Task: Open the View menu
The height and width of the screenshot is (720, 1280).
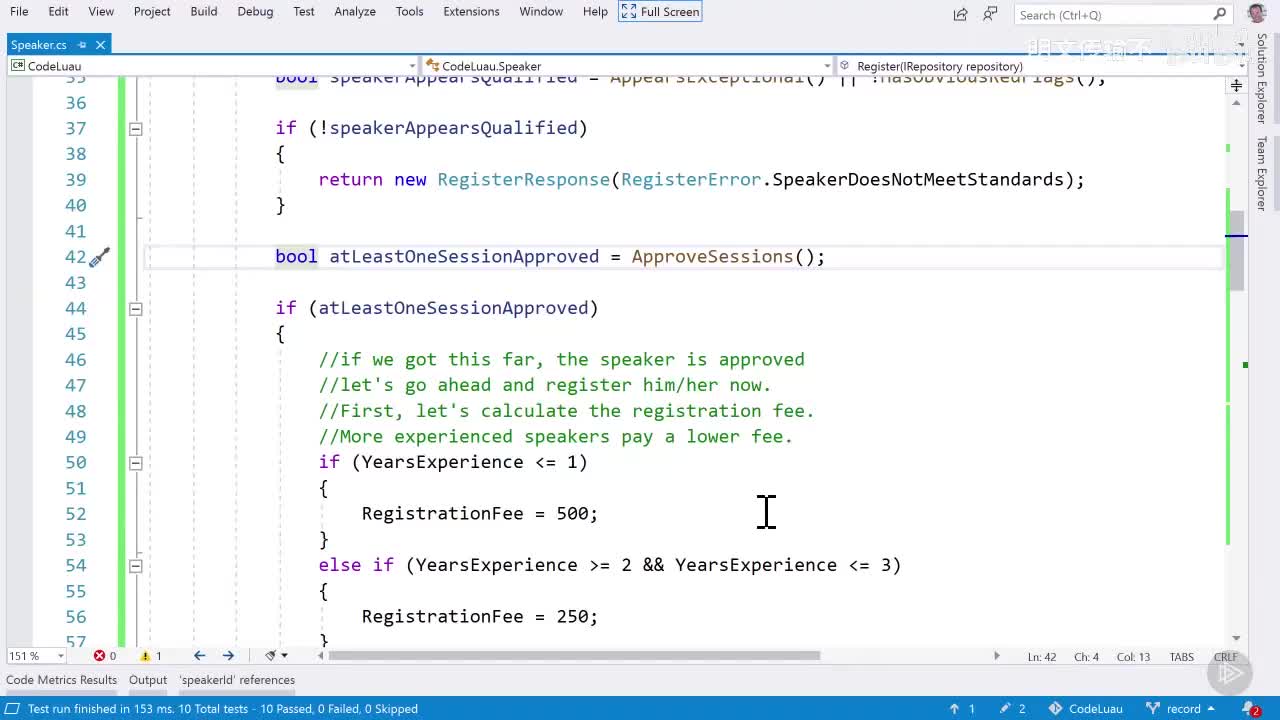Action: (101, 11)
